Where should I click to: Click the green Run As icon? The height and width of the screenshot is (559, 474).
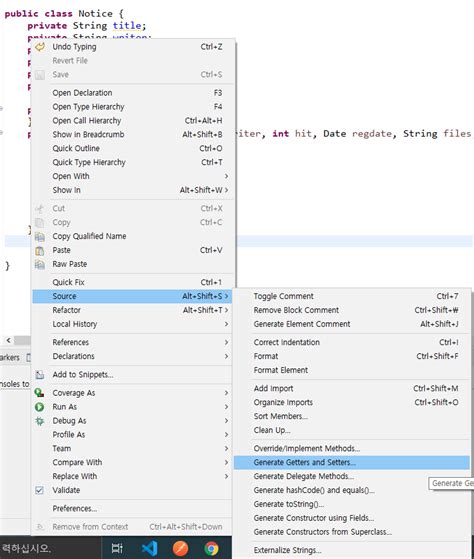point(40,407)
